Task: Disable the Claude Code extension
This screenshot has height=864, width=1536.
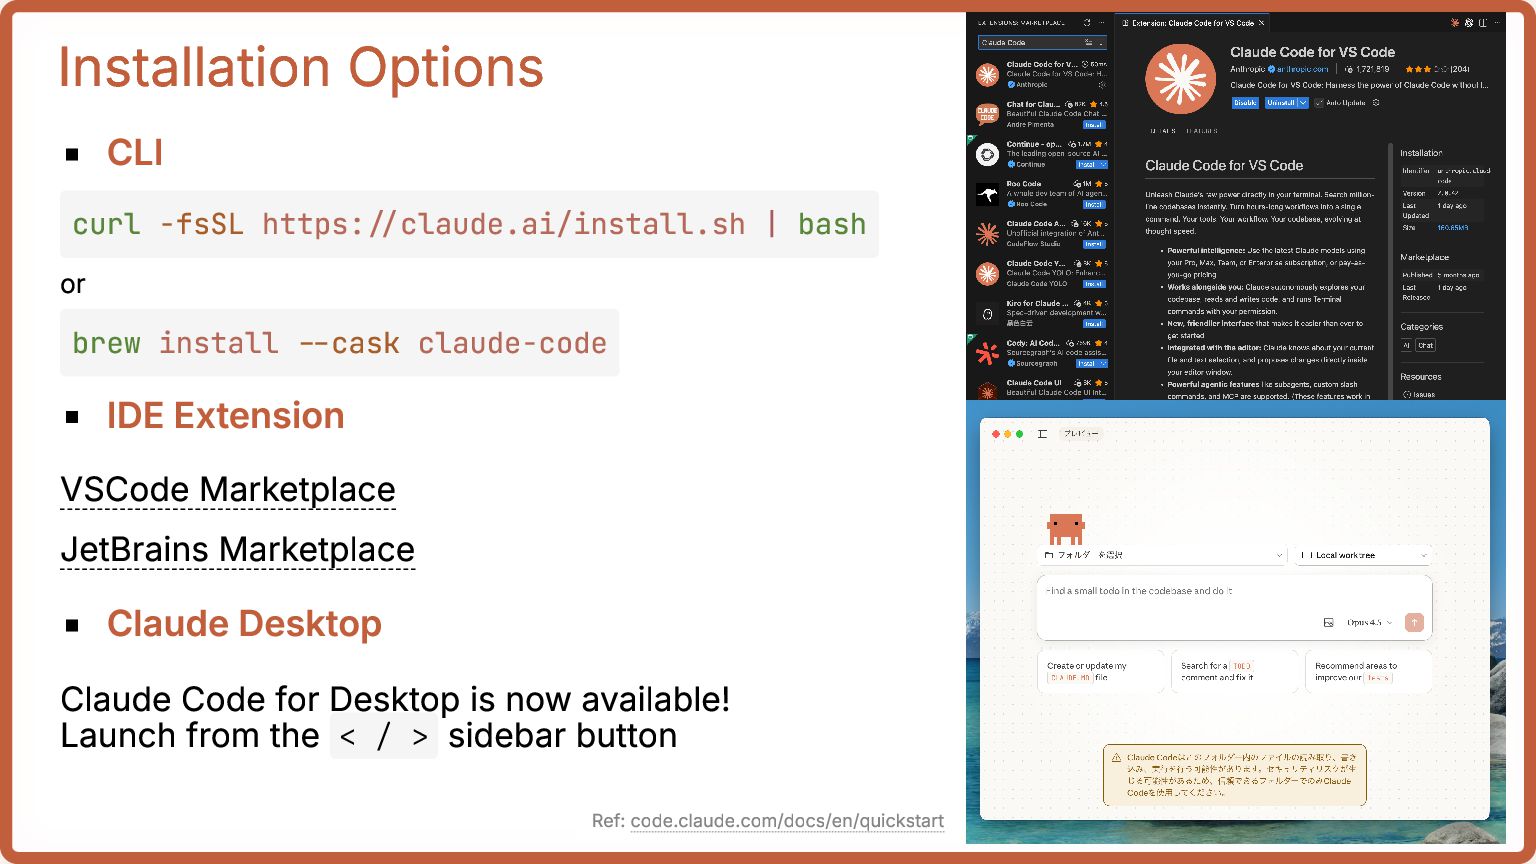Action: 1245,103
